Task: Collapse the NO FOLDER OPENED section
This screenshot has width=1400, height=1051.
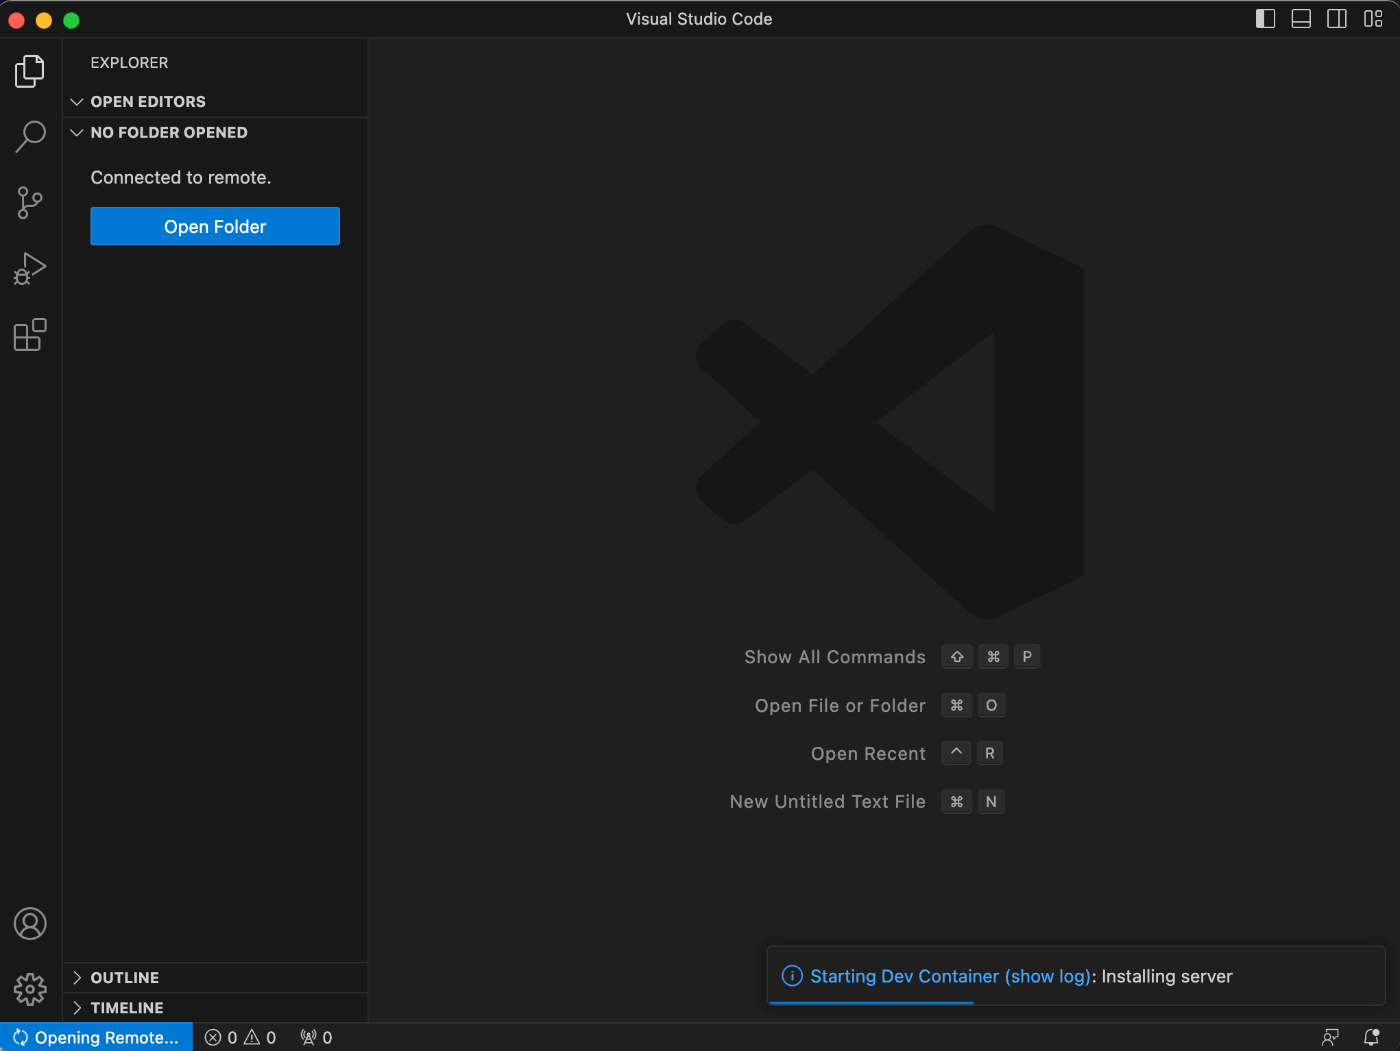Action: 215,133
